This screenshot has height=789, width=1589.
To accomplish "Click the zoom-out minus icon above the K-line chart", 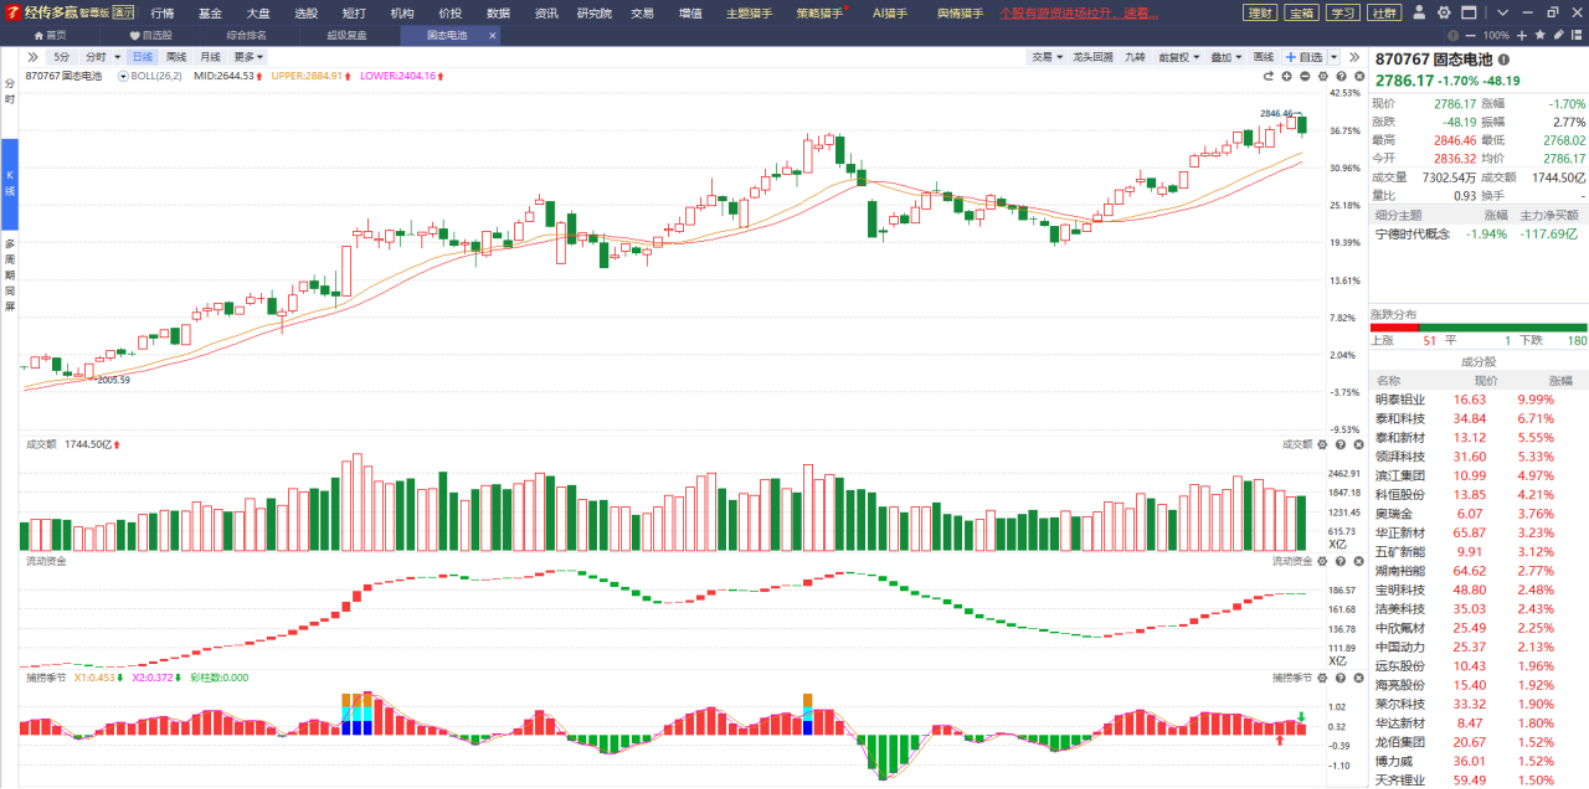I will pos(1305,76).
